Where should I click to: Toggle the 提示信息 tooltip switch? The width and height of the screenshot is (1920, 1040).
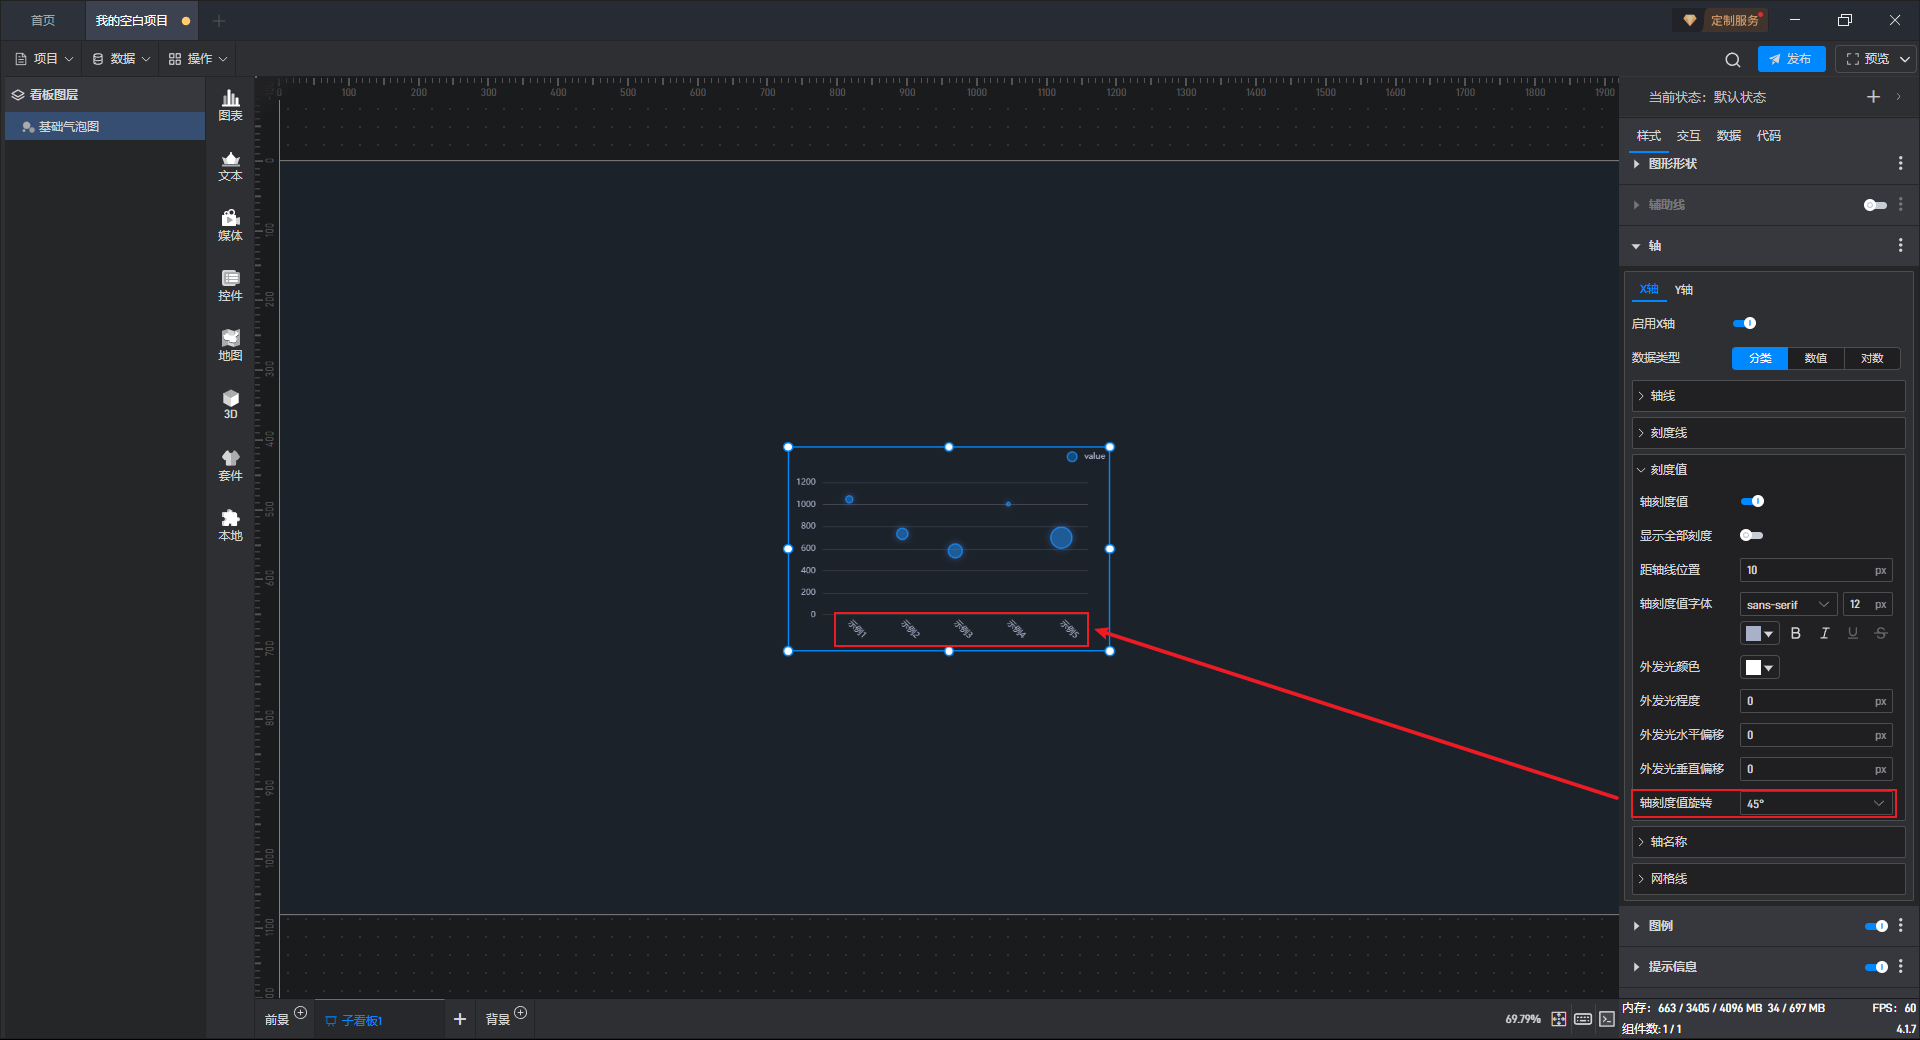1876,967
